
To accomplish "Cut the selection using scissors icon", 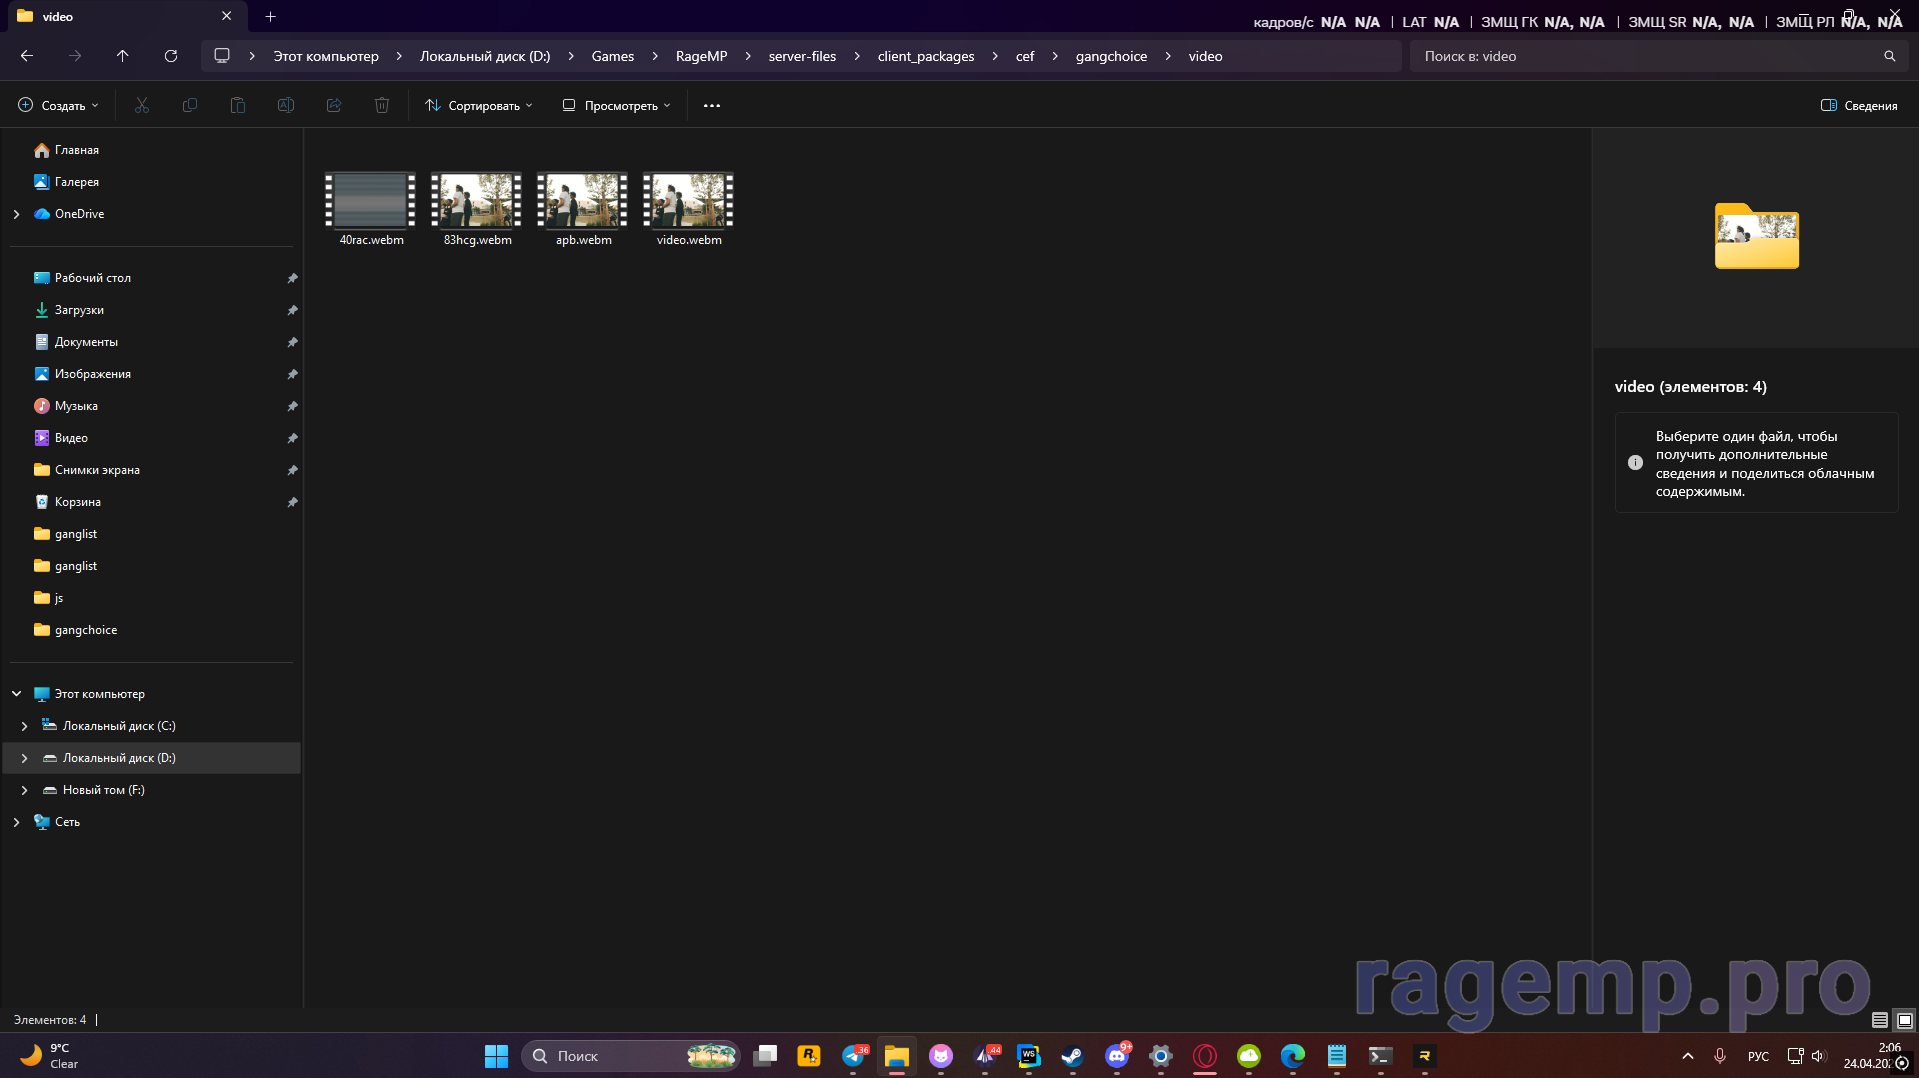I will point(141,105).
